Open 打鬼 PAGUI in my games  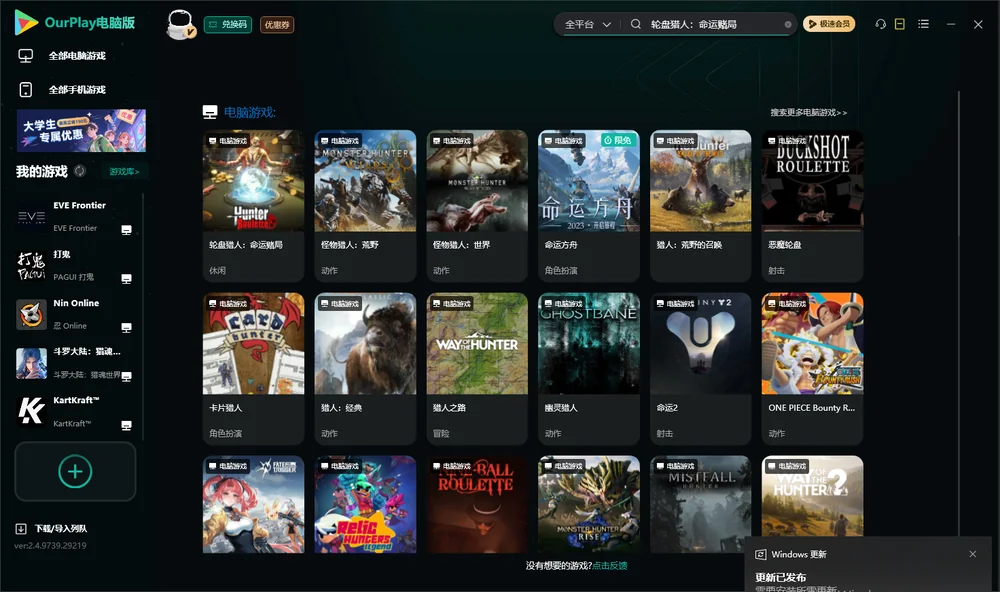(x=75, y=265)
